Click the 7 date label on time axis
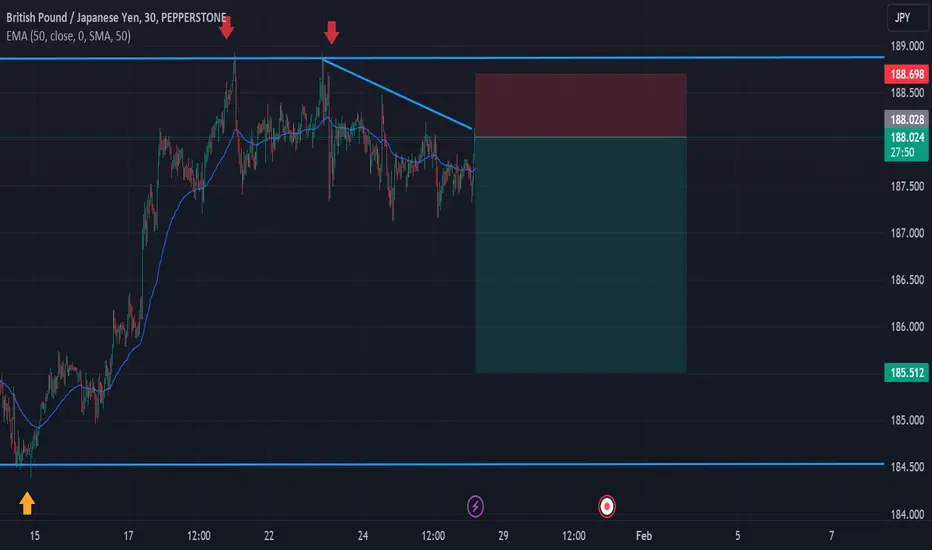 point(831,536)
